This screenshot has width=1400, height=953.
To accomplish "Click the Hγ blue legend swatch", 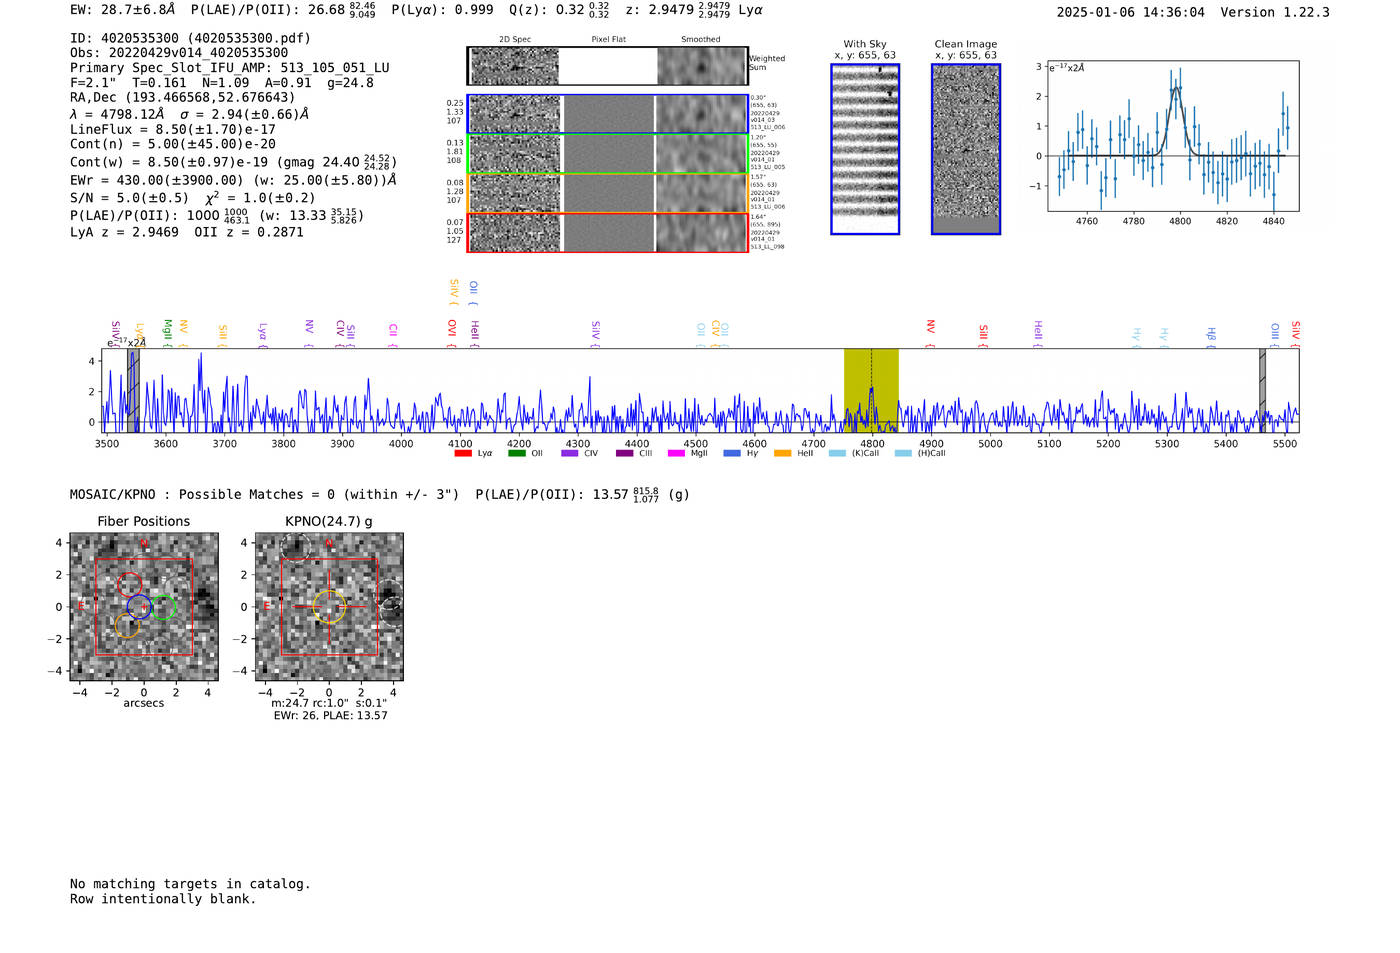I will [x=732, y=454].
